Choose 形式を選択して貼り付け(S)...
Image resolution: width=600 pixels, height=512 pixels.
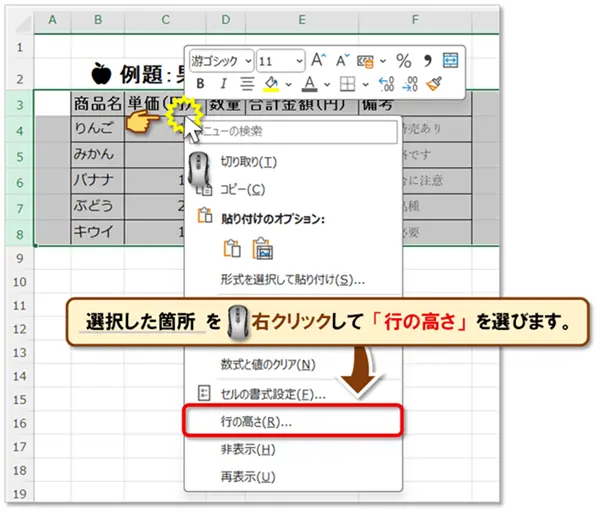pyautogui.click(x=293, y=280)
